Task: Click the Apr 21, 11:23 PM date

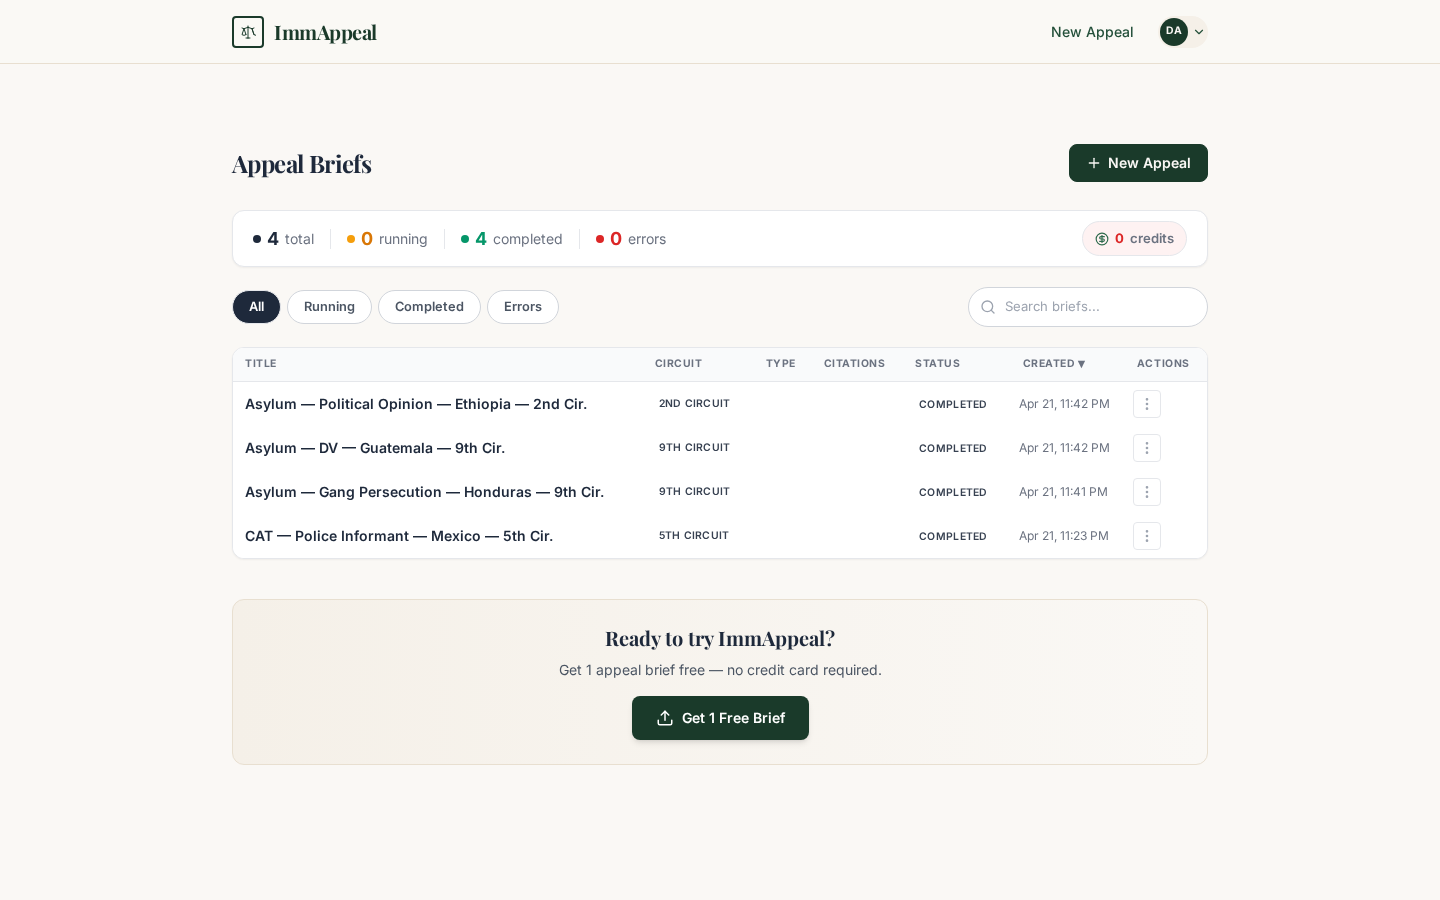Action: (x=1064, y=536)
